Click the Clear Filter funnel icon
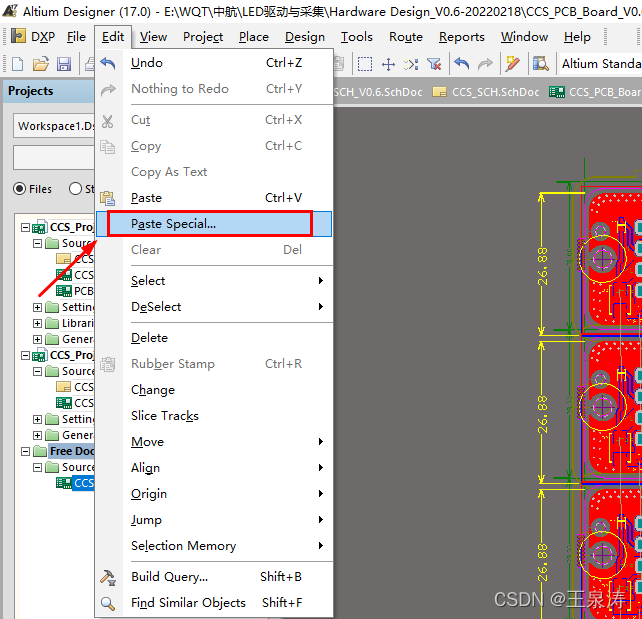Screen dimensions: 642x619 click(x=434, y=64)
